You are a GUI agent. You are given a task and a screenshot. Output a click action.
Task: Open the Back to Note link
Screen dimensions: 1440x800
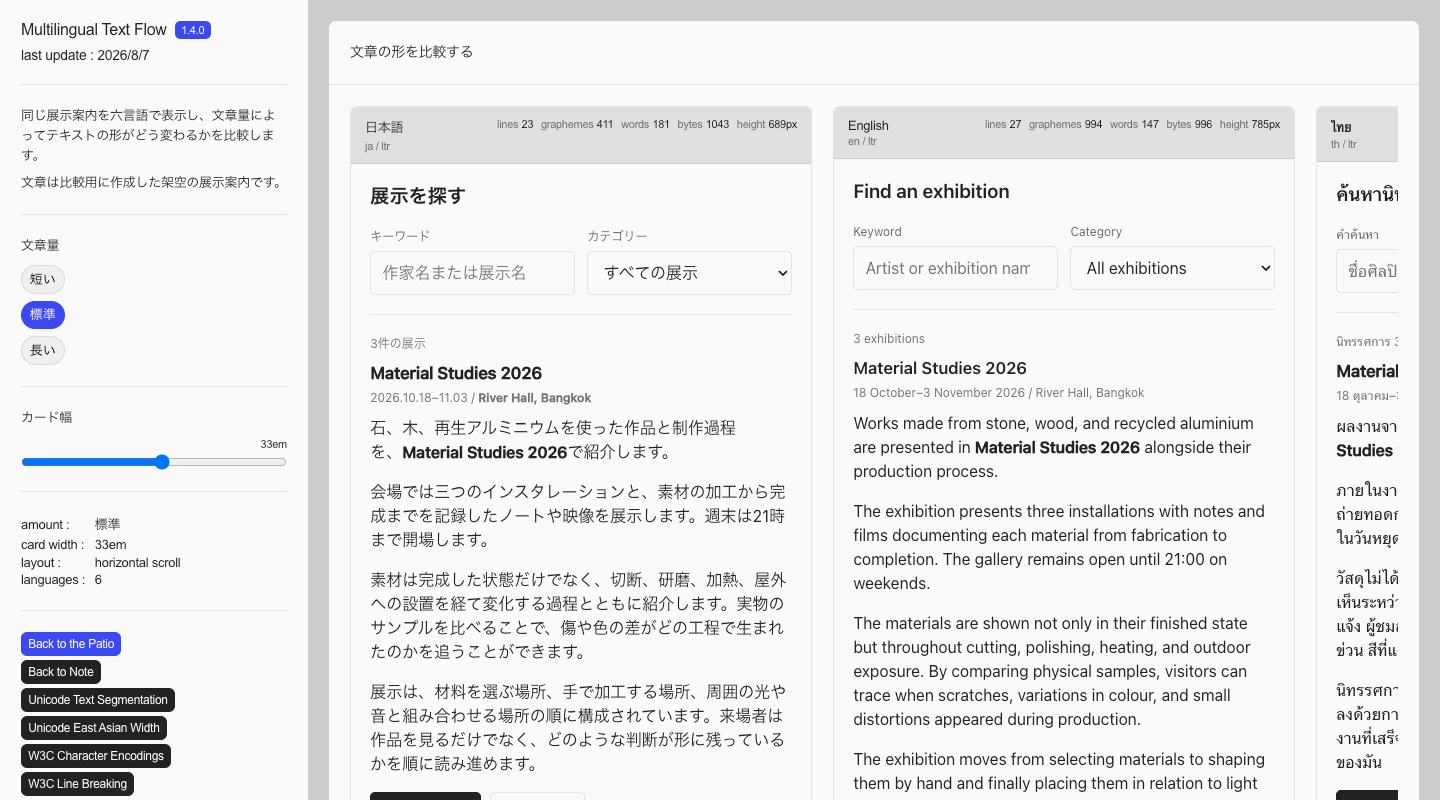(61, 672)
